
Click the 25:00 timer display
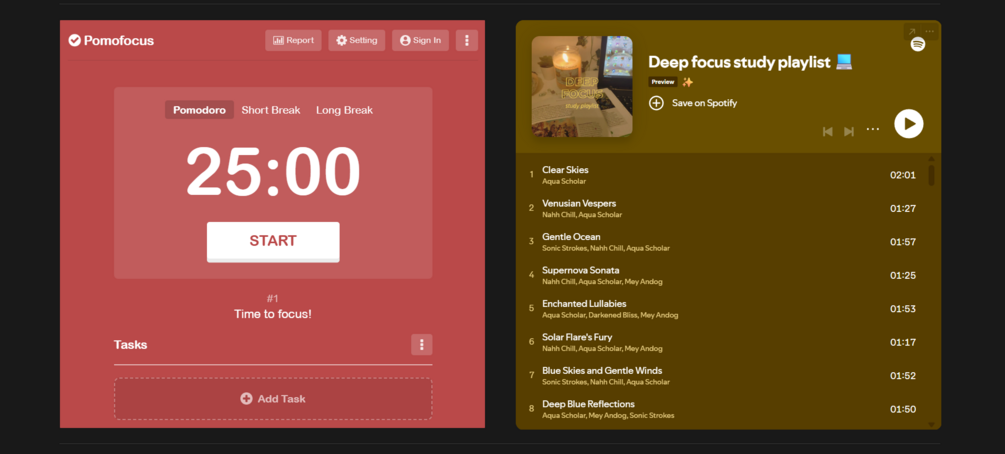click(x=273, y=172)
